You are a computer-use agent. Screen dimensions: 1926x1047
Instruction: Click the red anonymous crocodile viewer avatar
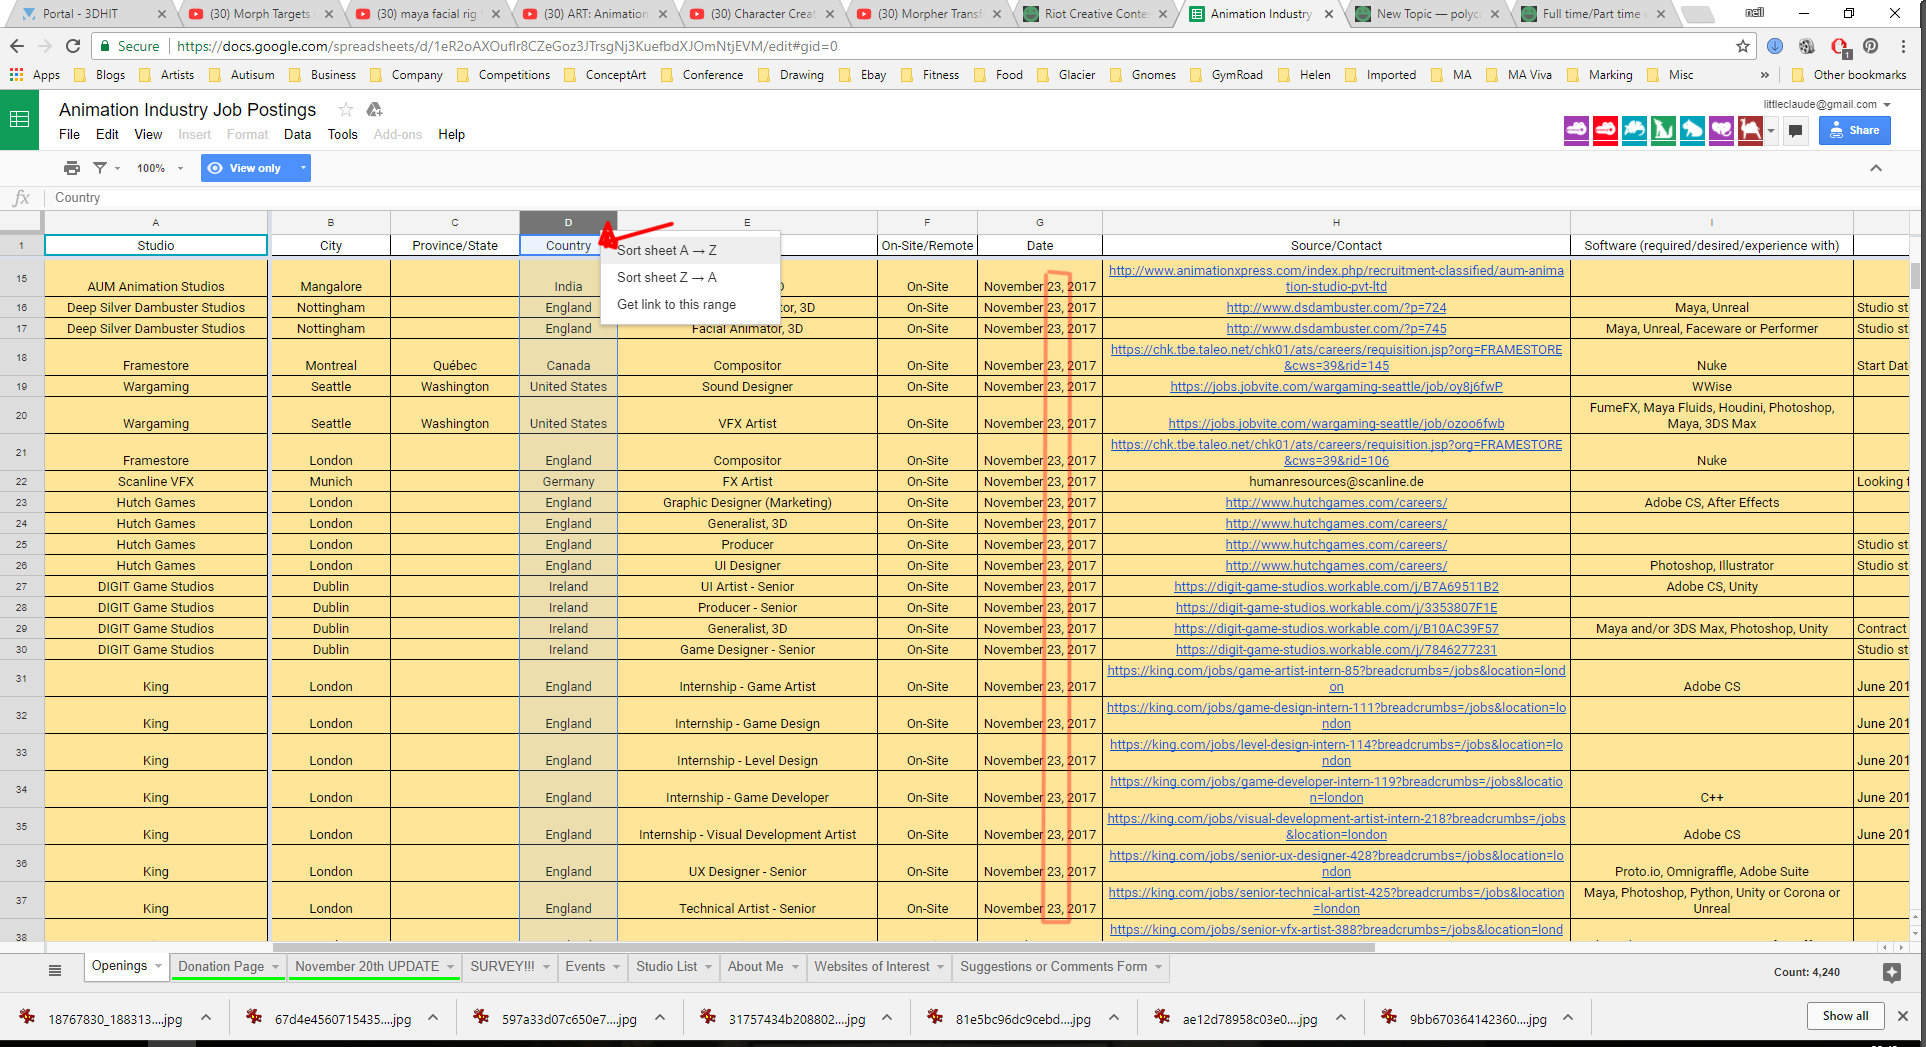click(1605, 130)
